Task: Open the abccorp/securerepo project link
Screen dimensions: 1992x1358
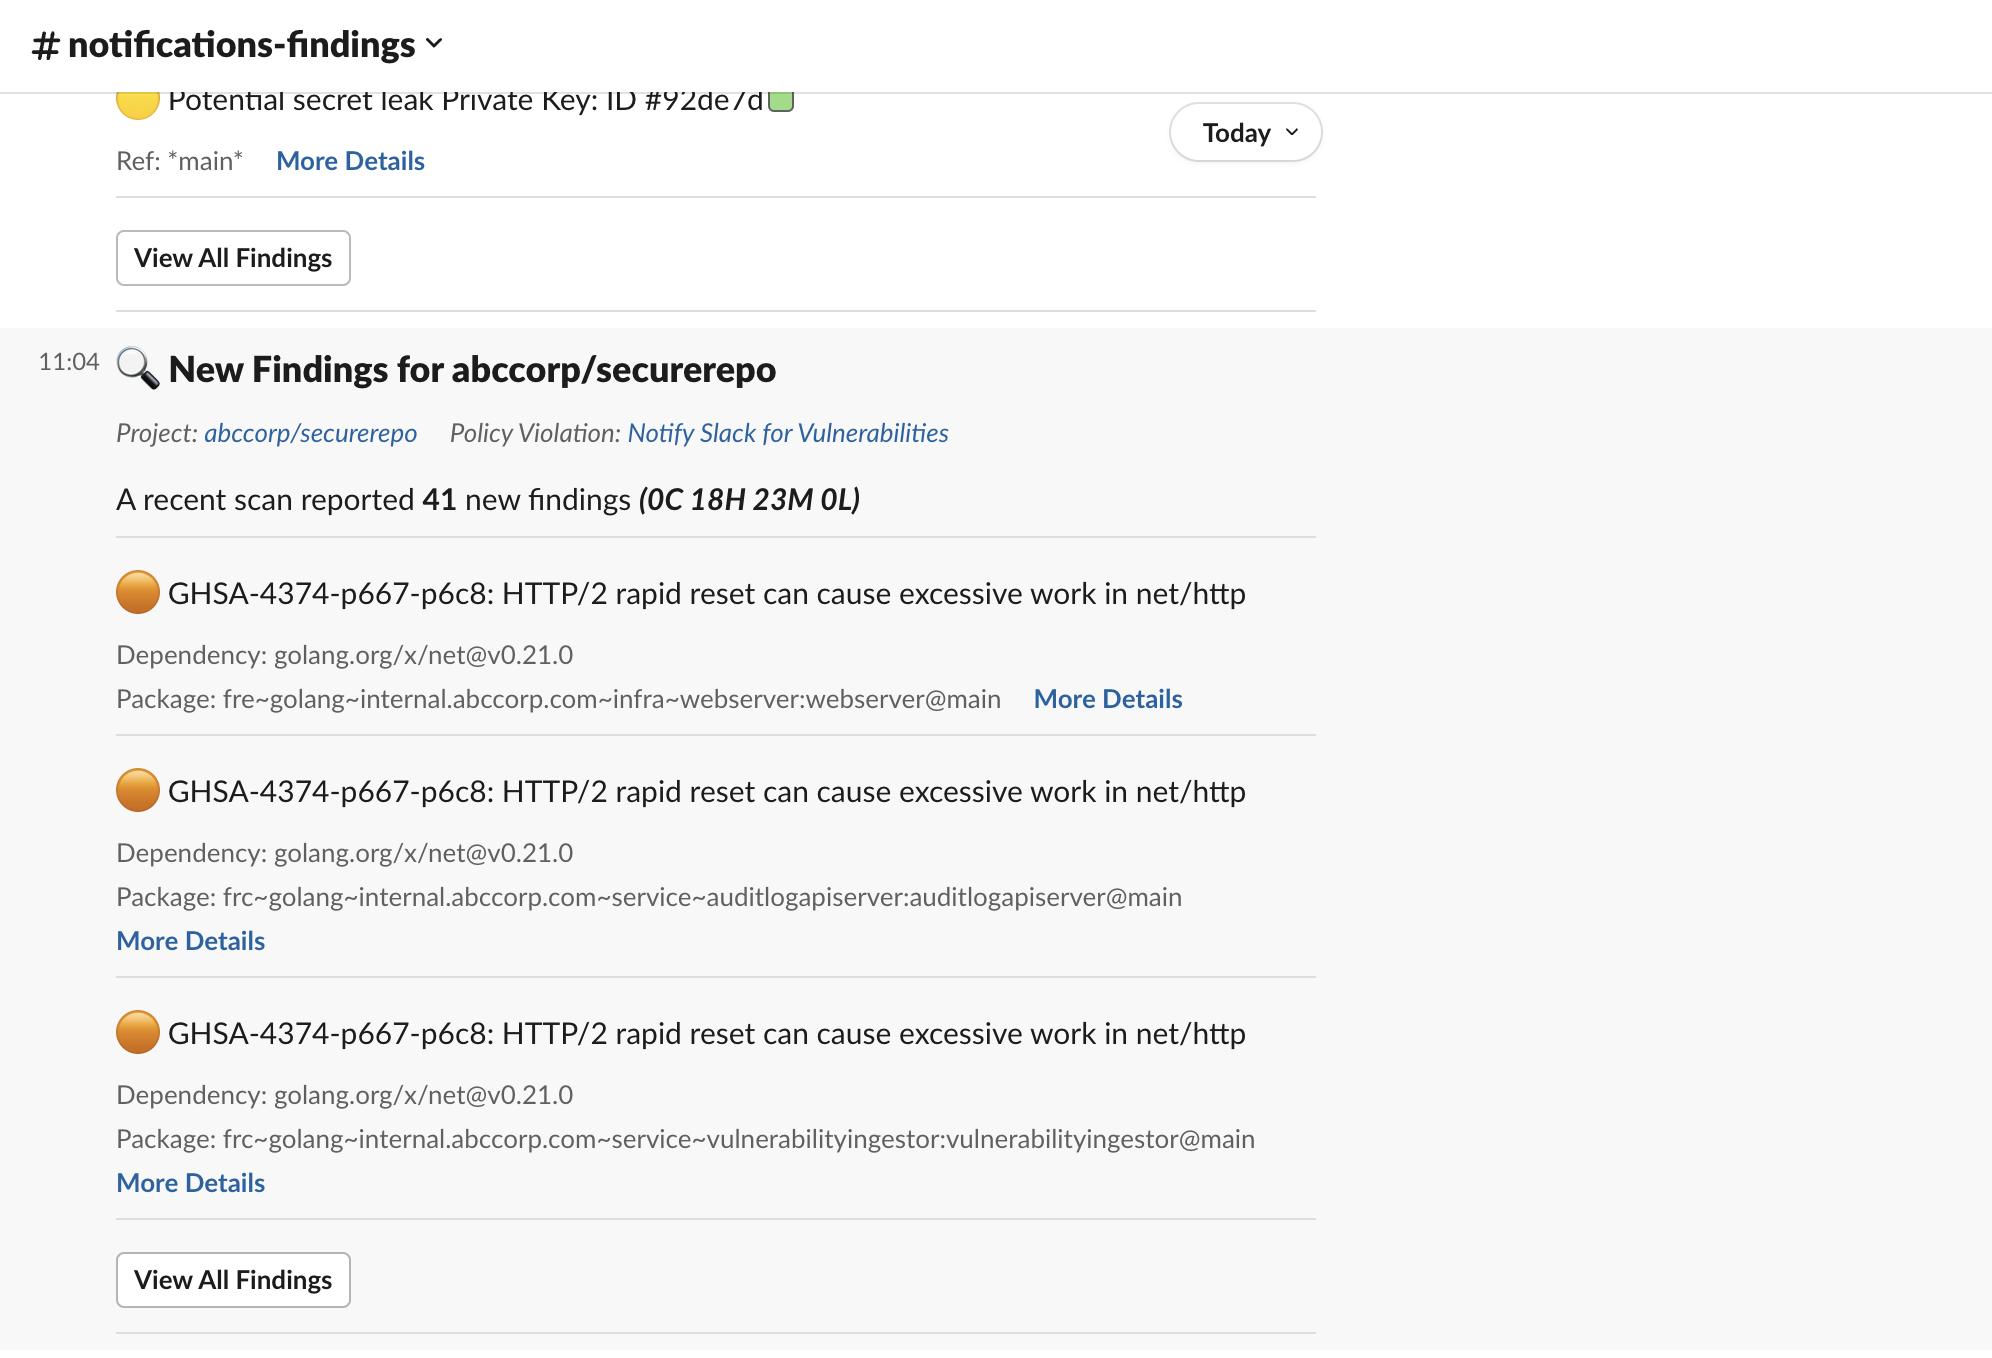Action: (x=310, y=433)
